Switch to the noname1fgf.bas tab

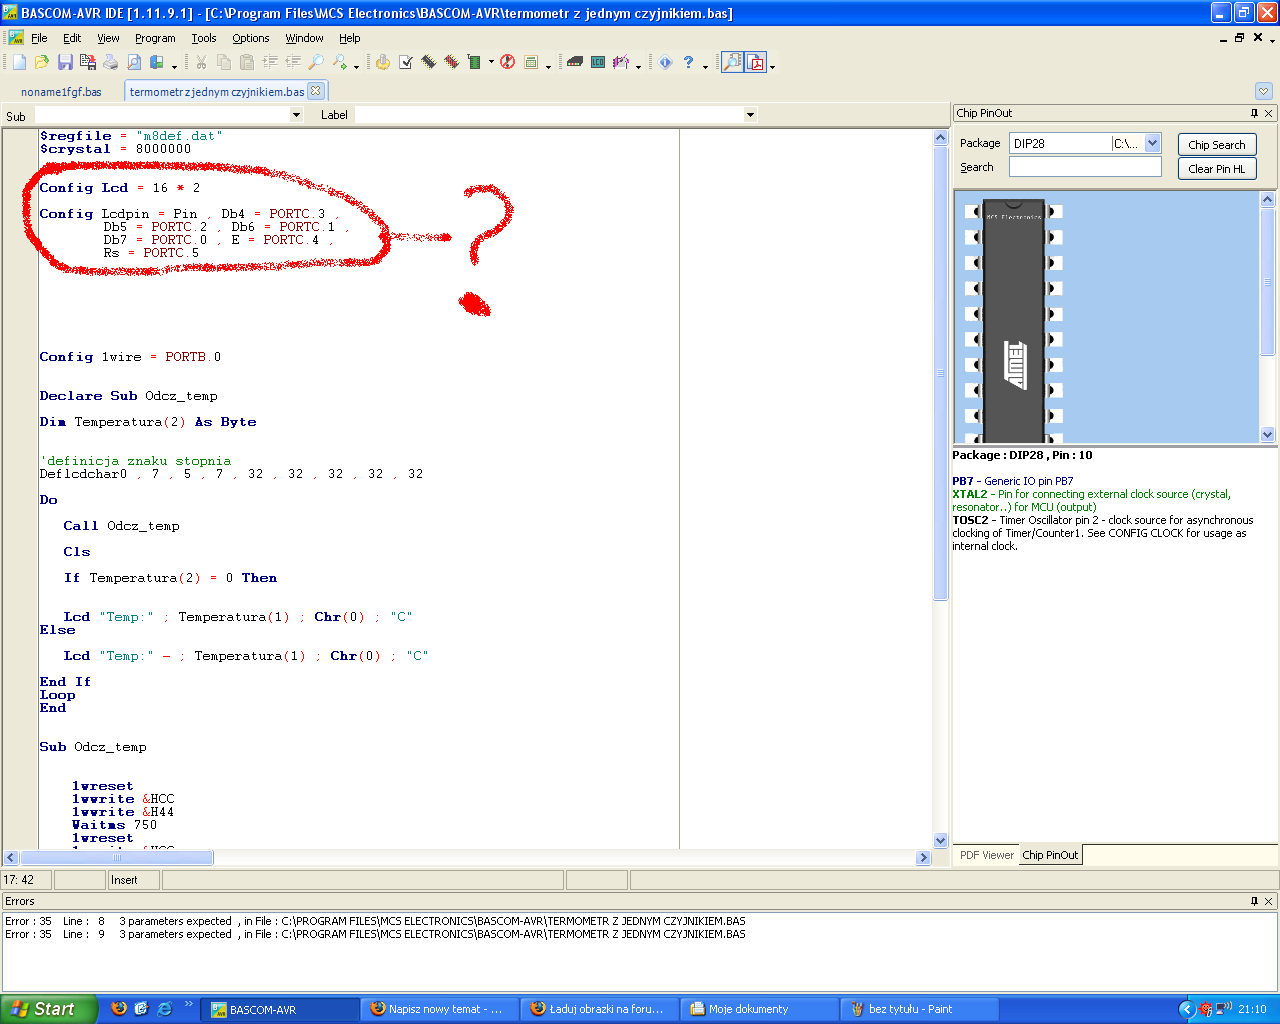tap(61, 91)
